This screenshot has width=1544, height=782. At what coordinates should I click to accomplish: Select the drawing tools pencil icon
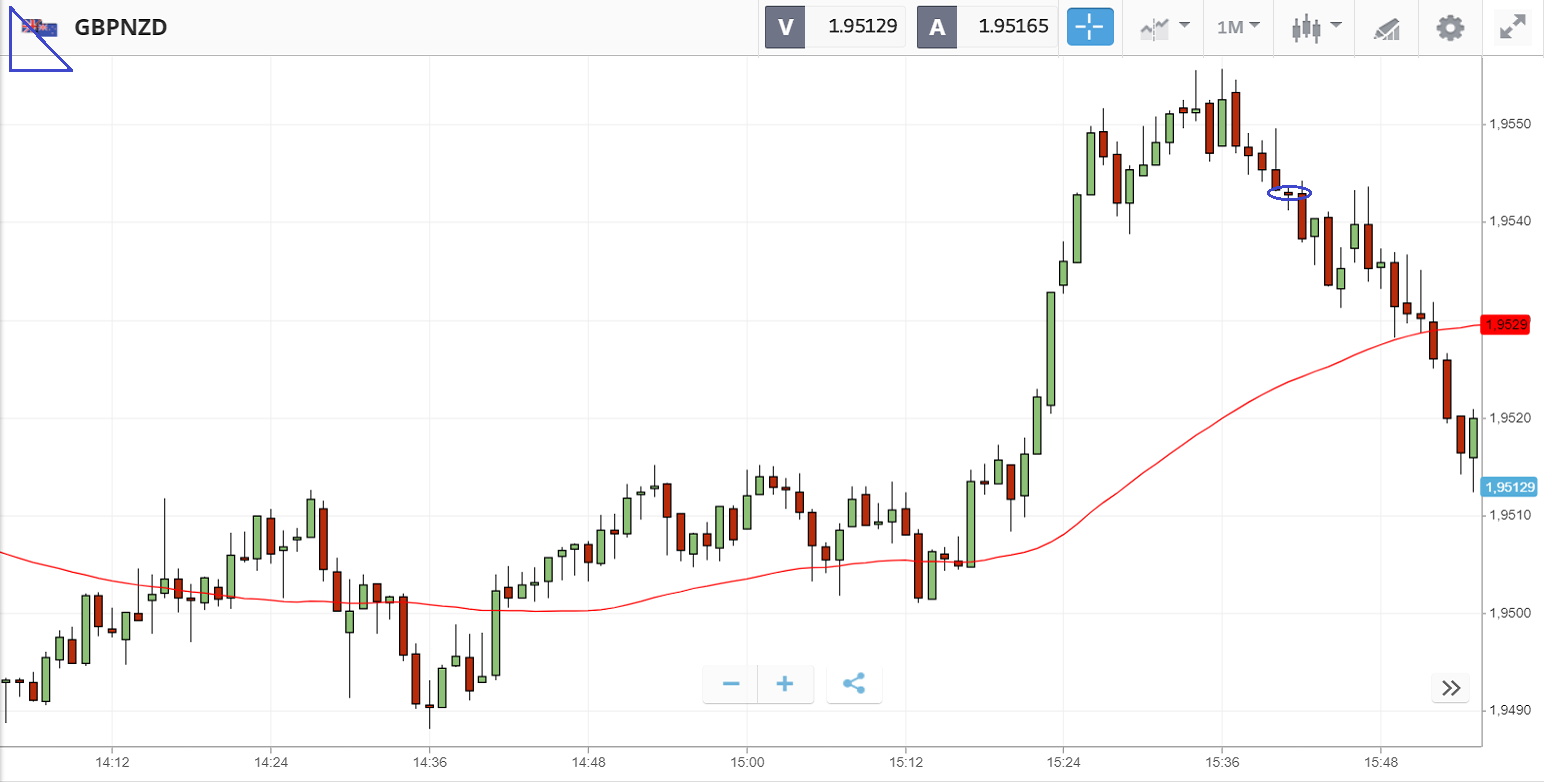(1386, 27)
